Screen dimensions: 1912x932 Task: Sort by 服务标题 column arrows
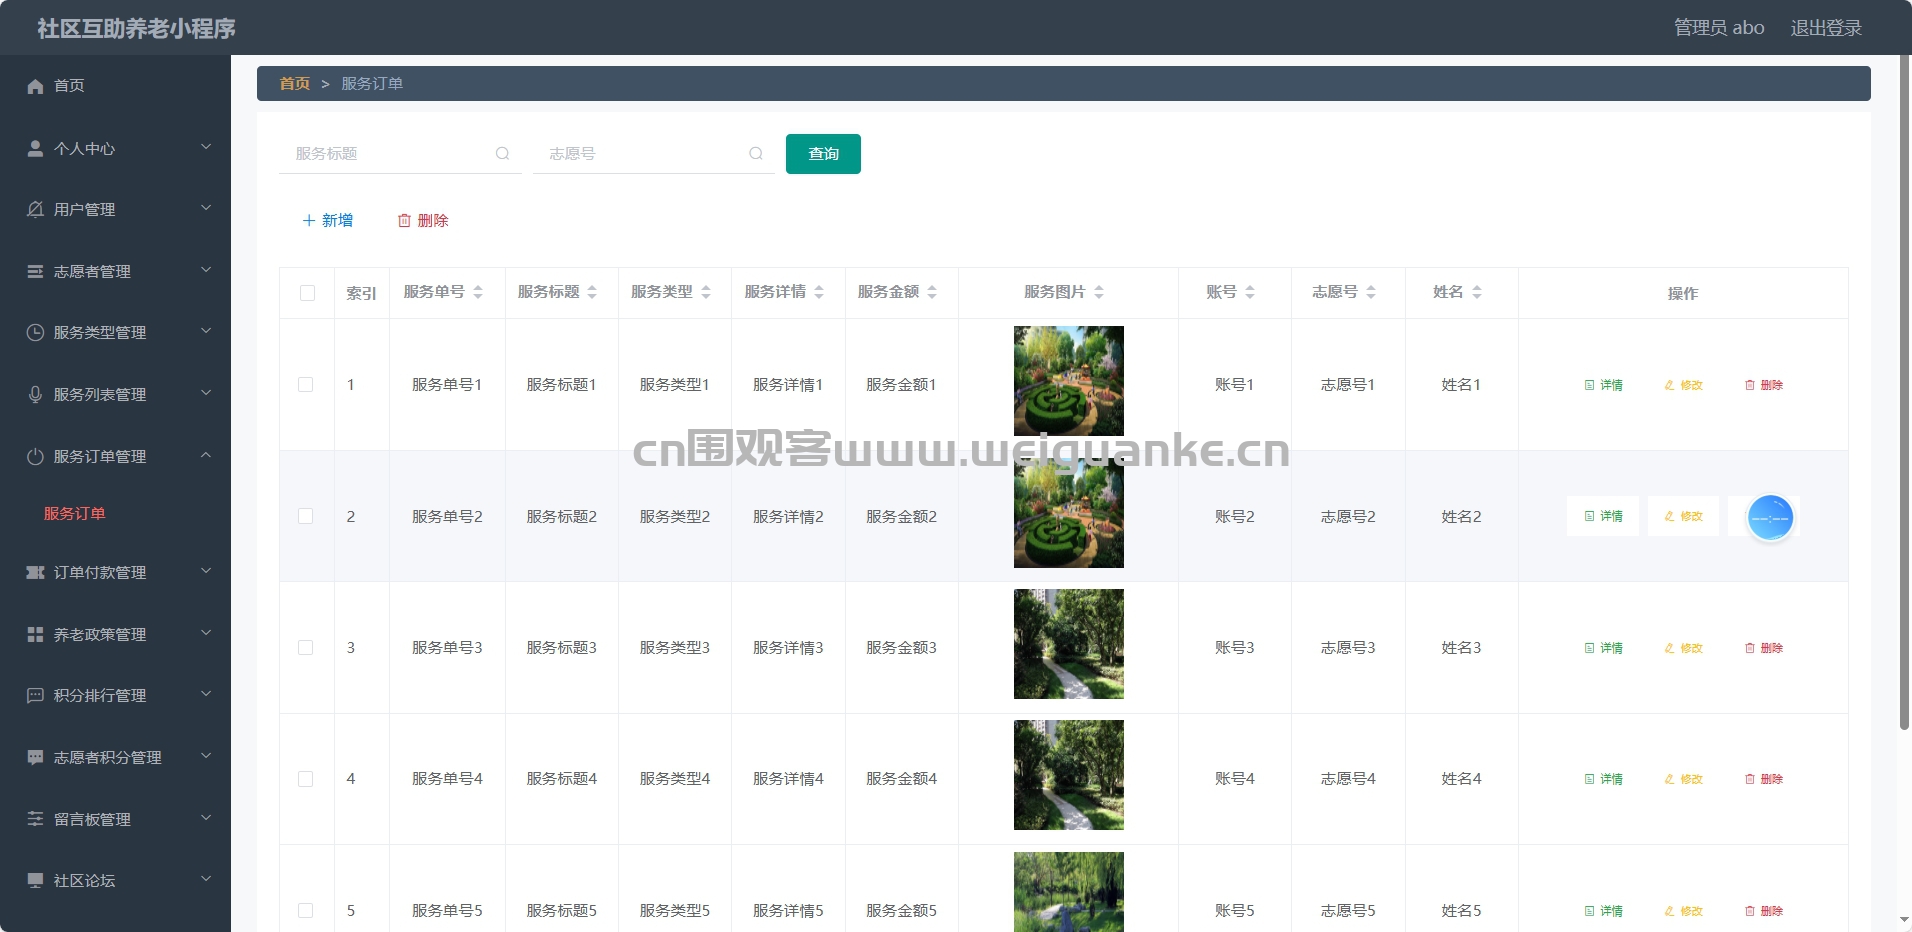(x=592, y=292)
